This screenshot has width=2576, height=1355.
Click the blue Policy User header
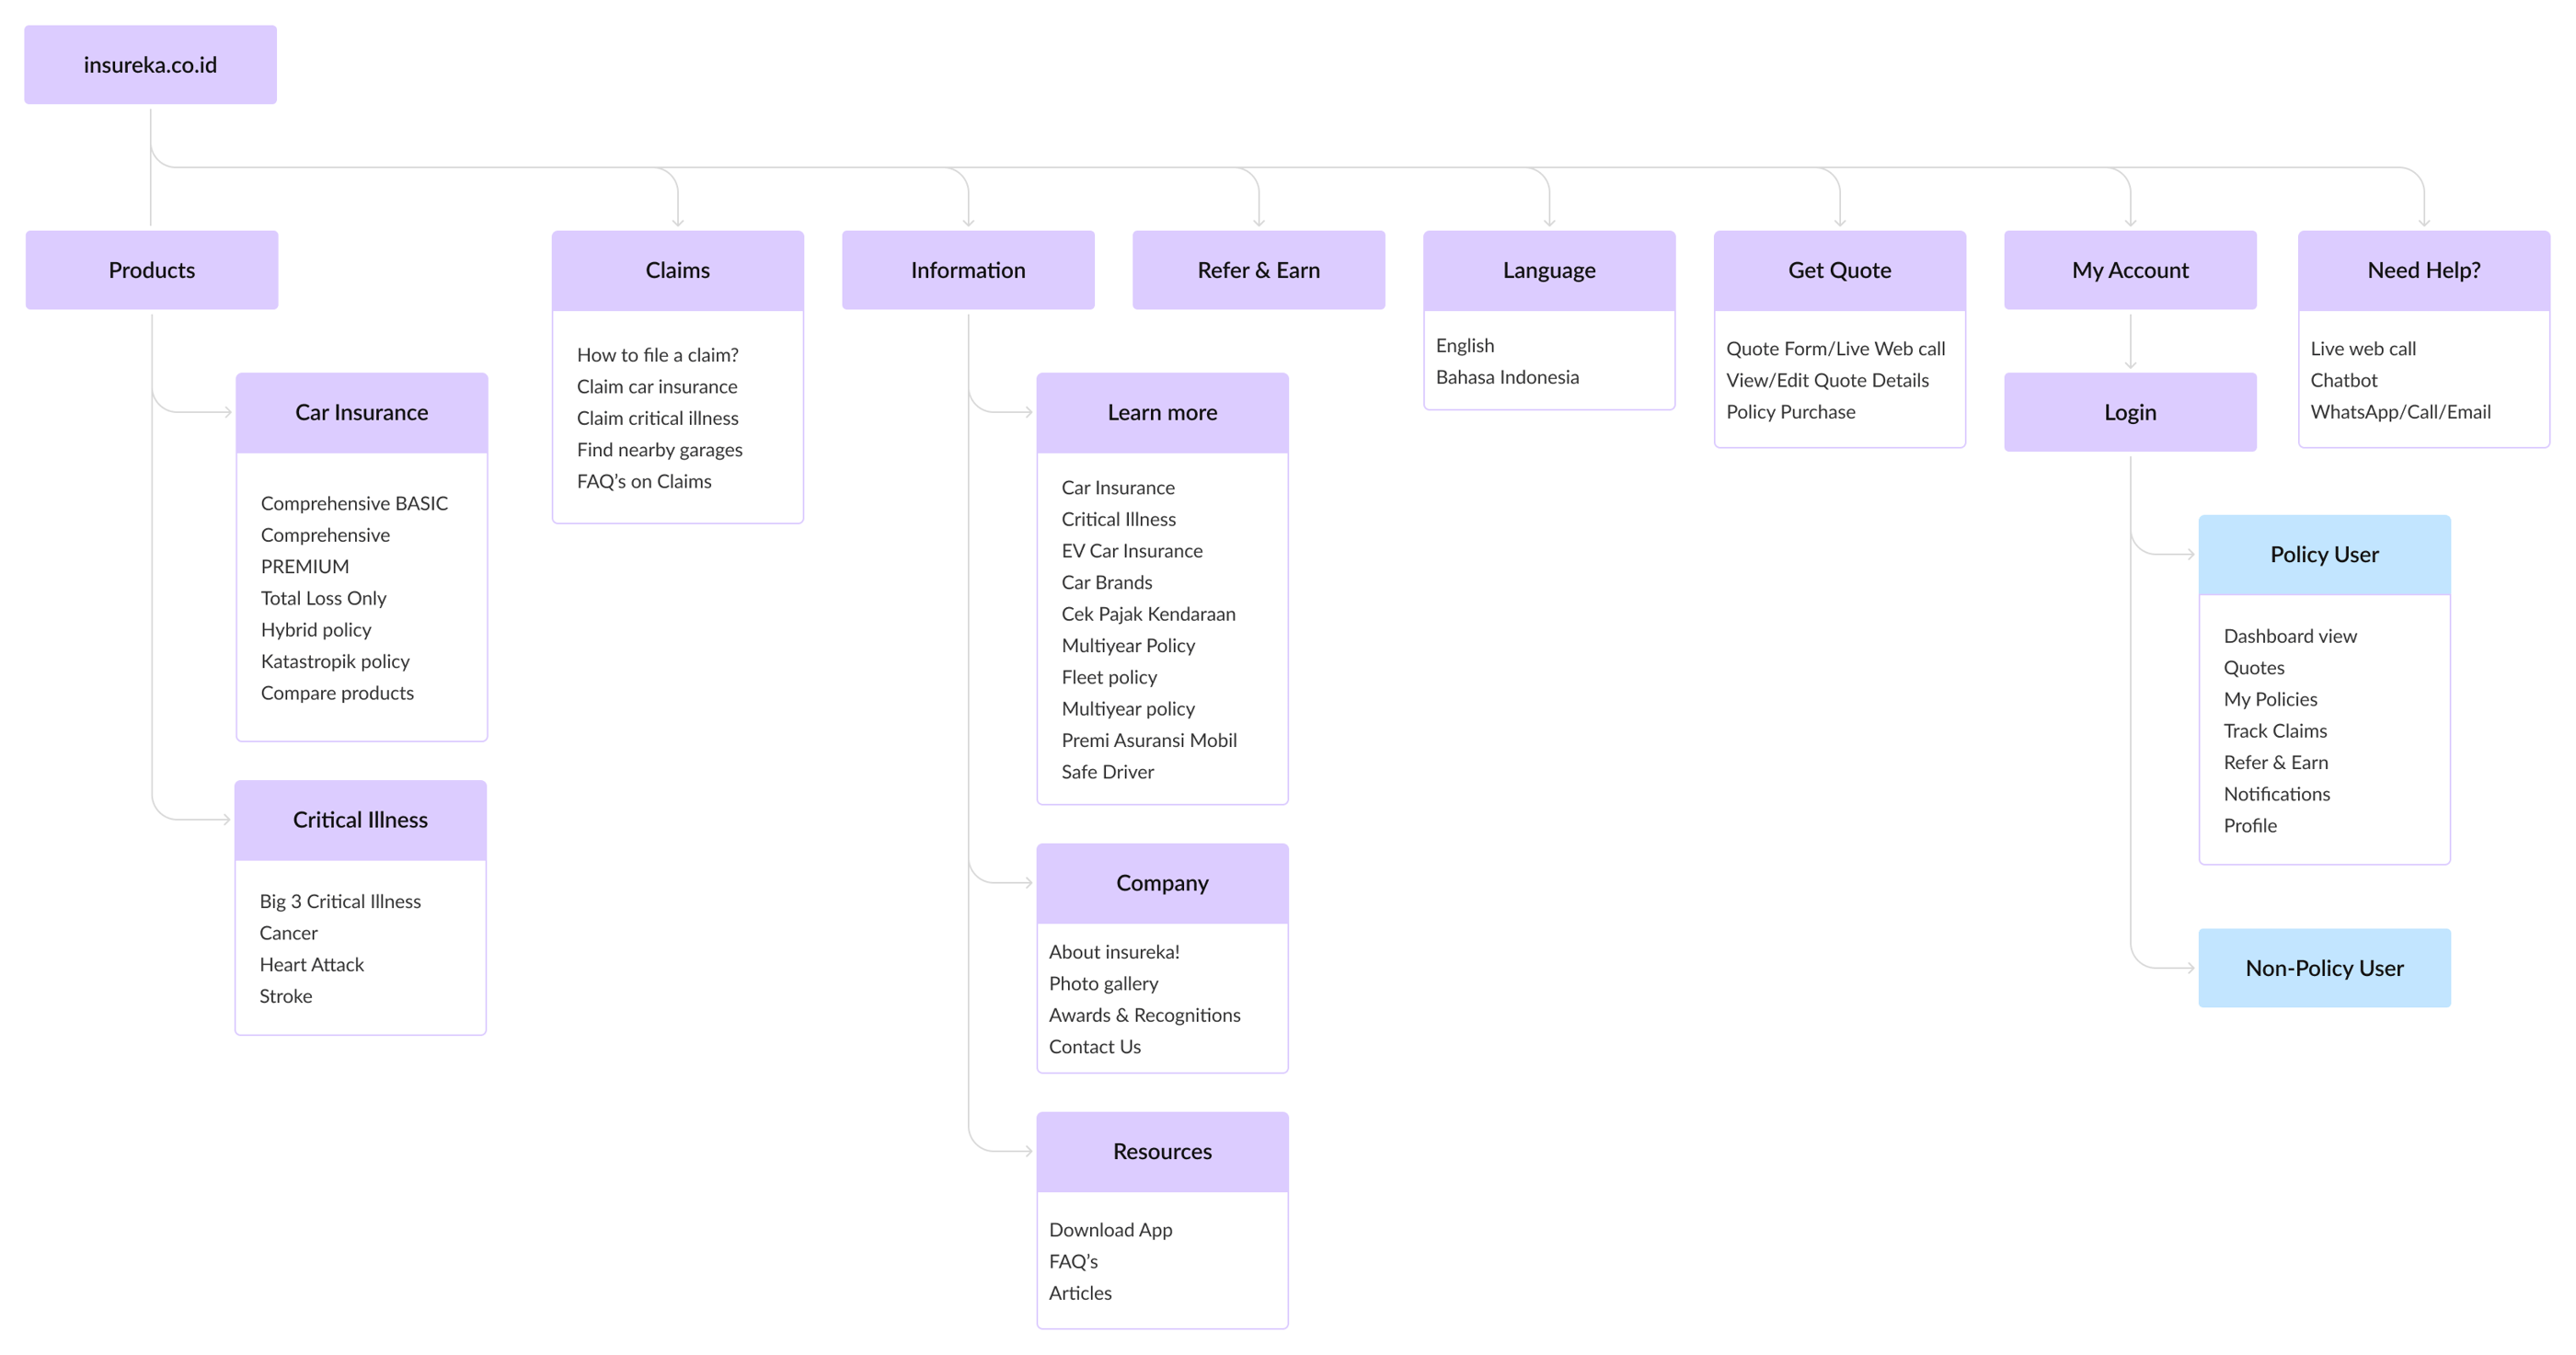2324,554
